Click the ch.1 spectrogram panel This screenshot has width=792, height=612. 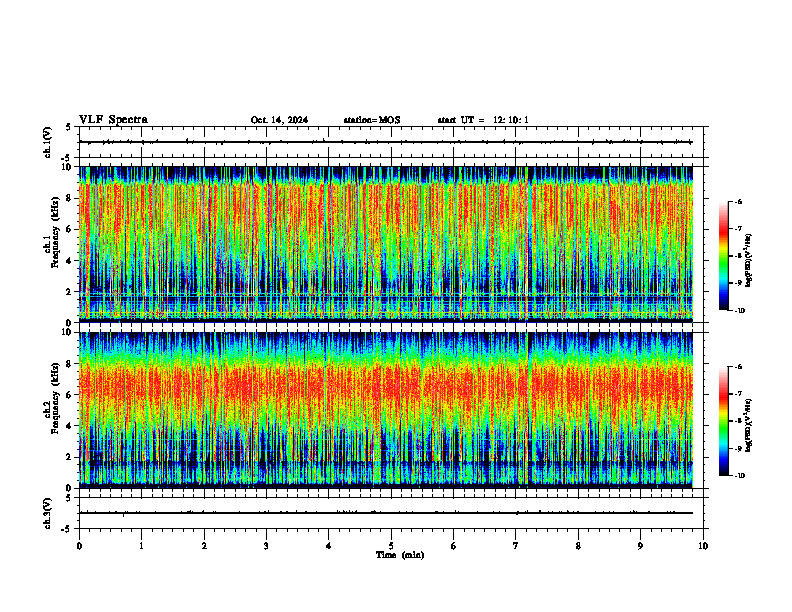pyautogui.click(x=386, y=244)
